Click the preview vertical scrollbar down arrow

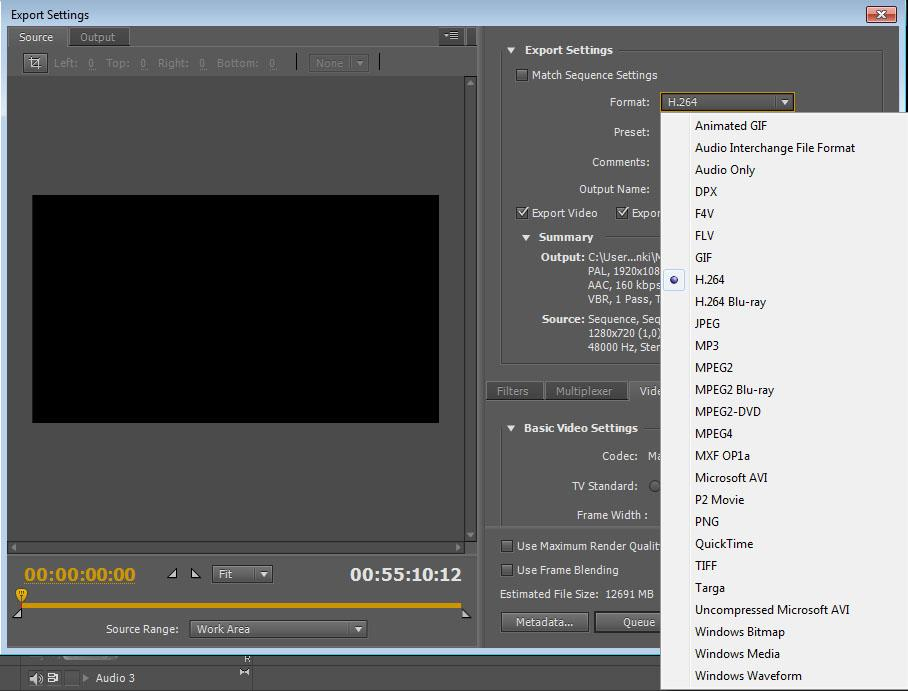(470, 535)
